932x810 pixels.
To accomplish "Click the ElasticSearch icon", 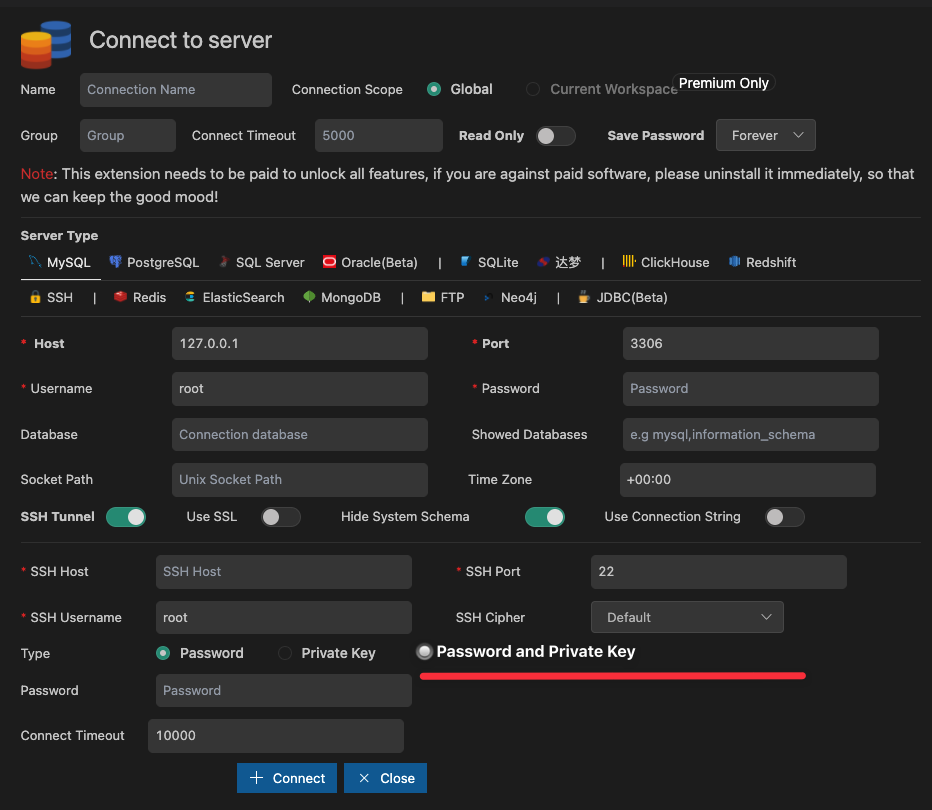I will pyautogui.click(x=190, y=297).
